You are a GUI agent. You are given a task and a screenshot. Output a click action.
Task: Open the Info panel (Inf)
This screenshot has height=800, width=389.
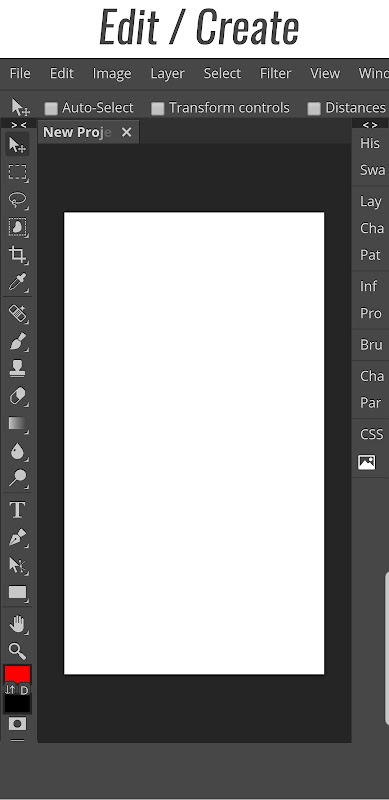[369, 286]
